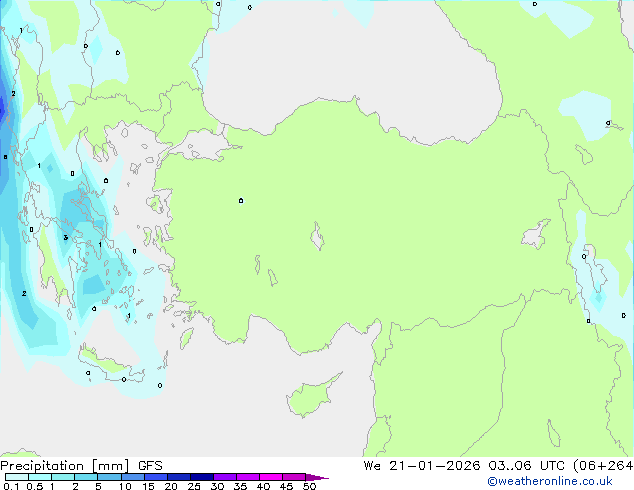The width and height of the screenshot is (634, 490).
Task: Click the 'Precipitation [mm]' title text
Action: [x=65, y=466]
